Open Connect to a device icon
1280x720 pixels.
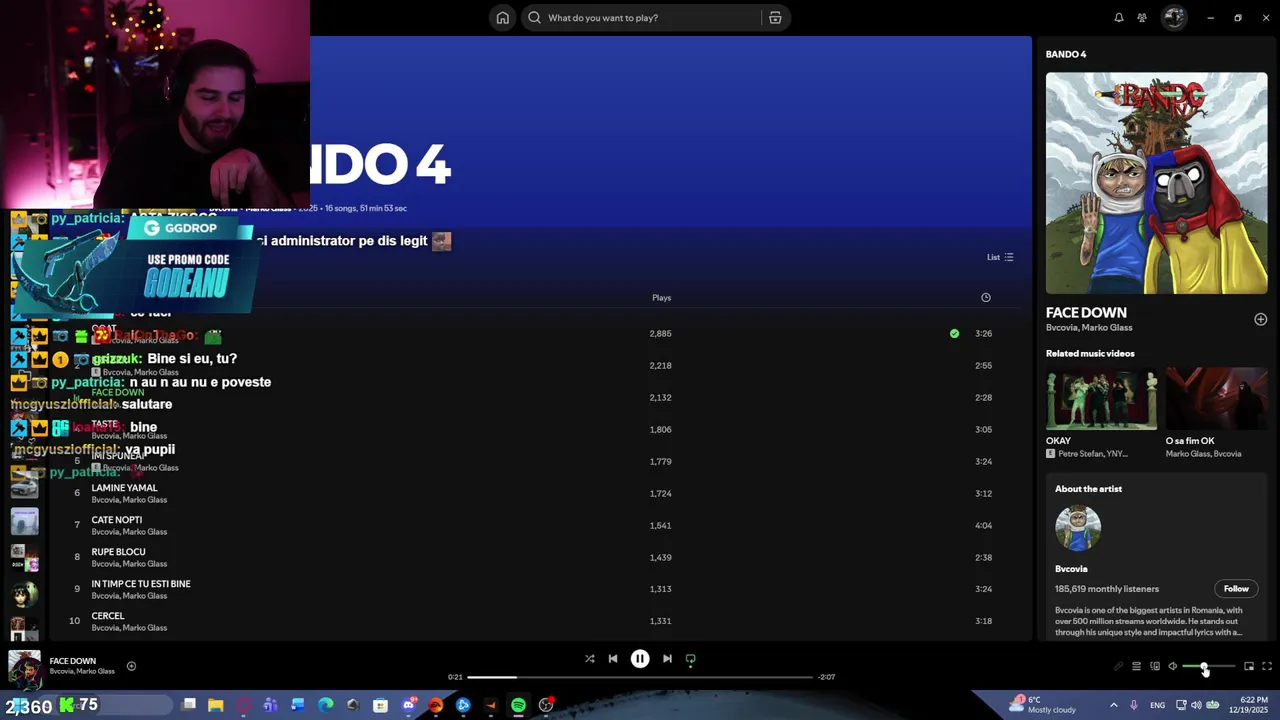click(x=1155, y=666)
